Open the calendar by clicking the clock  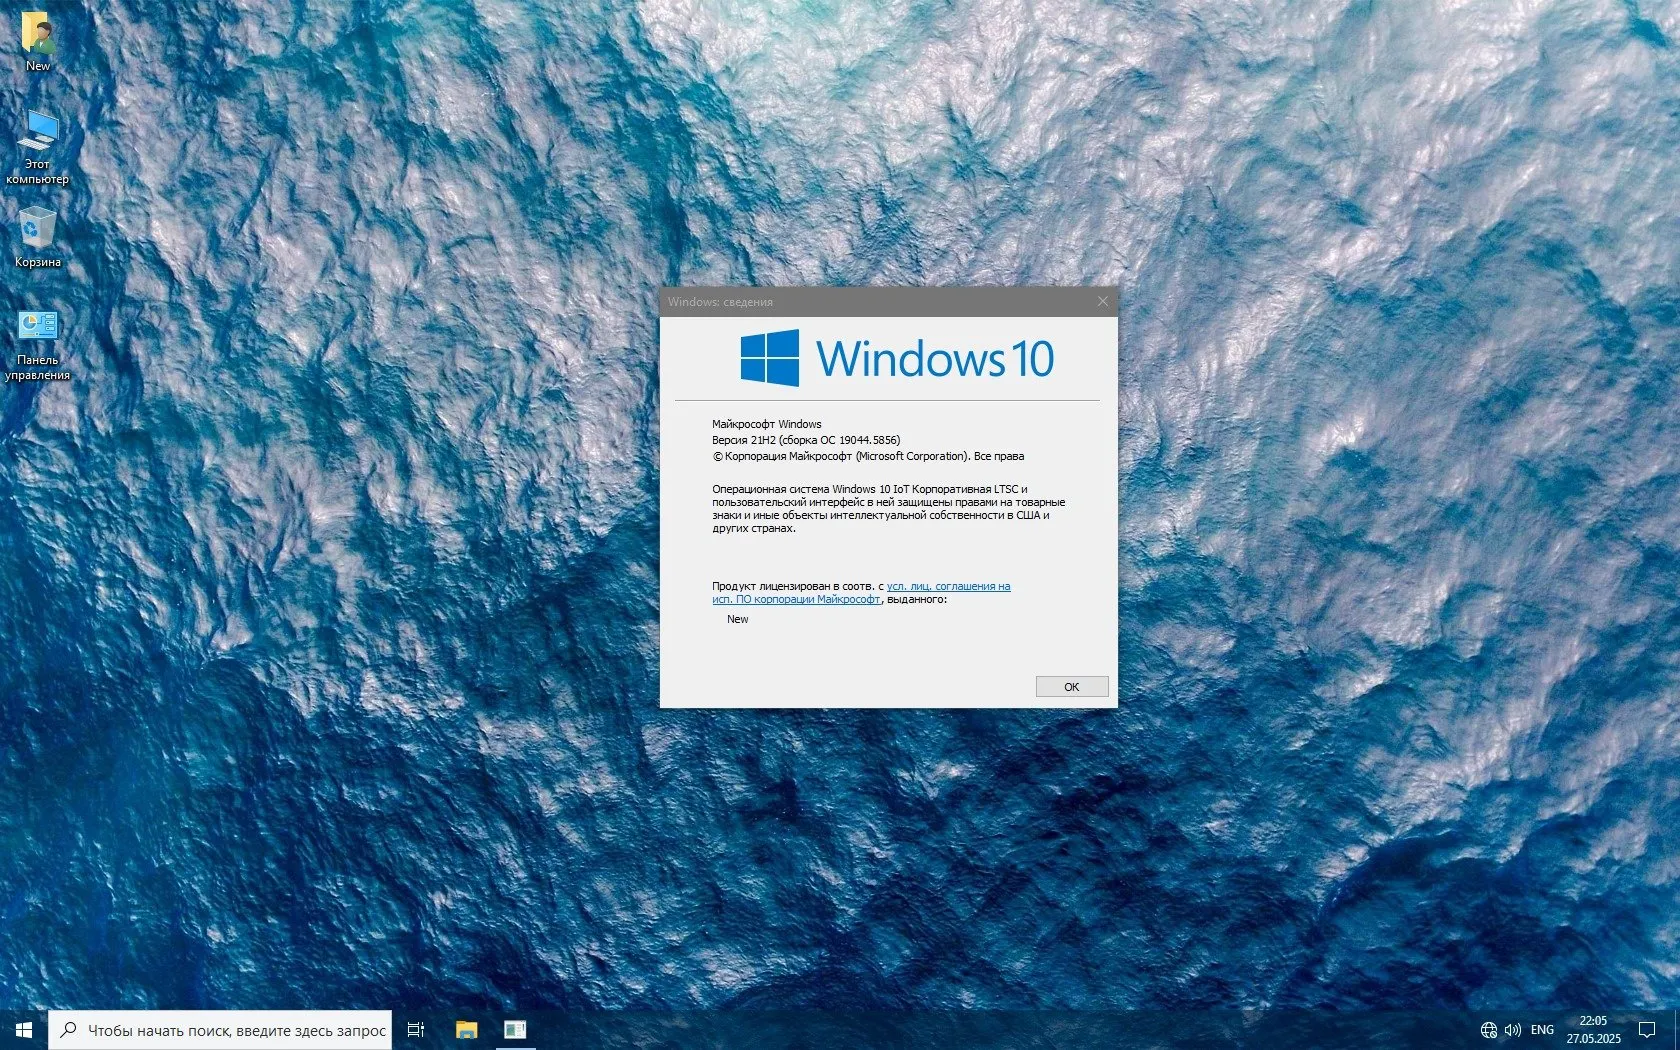(x=1594, y=1029)
